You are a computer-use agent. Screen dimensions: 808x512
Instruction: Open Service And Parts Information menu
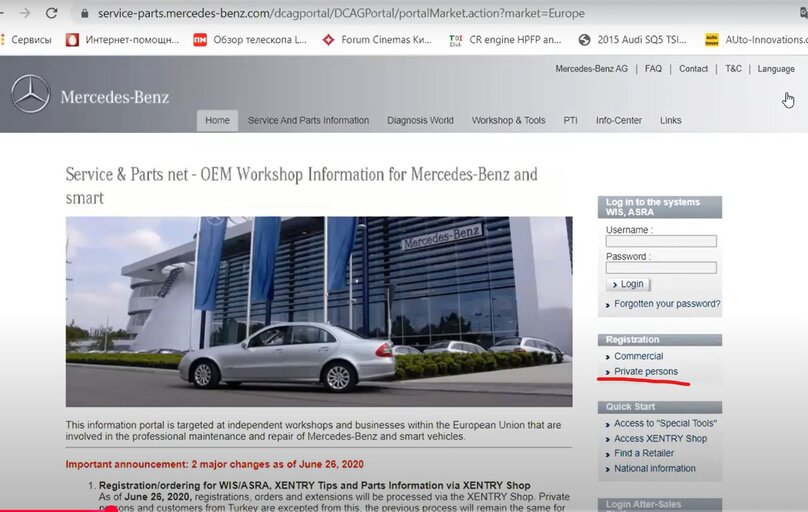click(308, 121)
